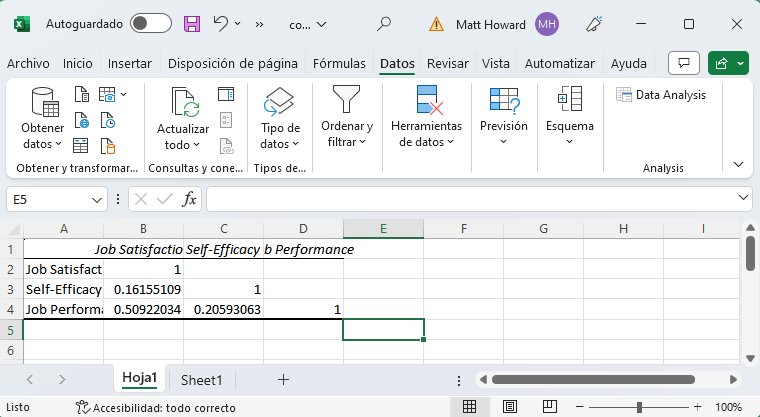Screen dimensions: 760x417
Task: Click the insert function fx icon
Action: [x=189, y=199]
